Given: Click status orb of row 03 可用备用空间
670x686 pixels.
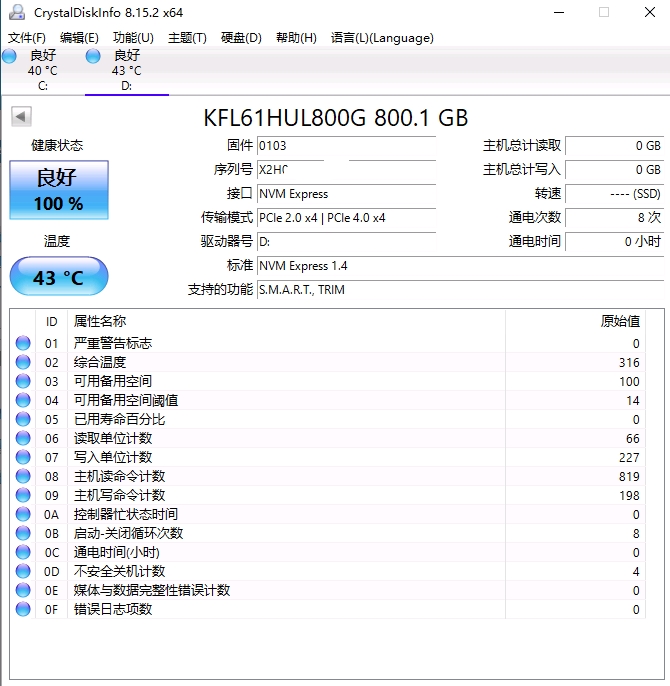Looking at the screenshot, I should tap(23, 382).
